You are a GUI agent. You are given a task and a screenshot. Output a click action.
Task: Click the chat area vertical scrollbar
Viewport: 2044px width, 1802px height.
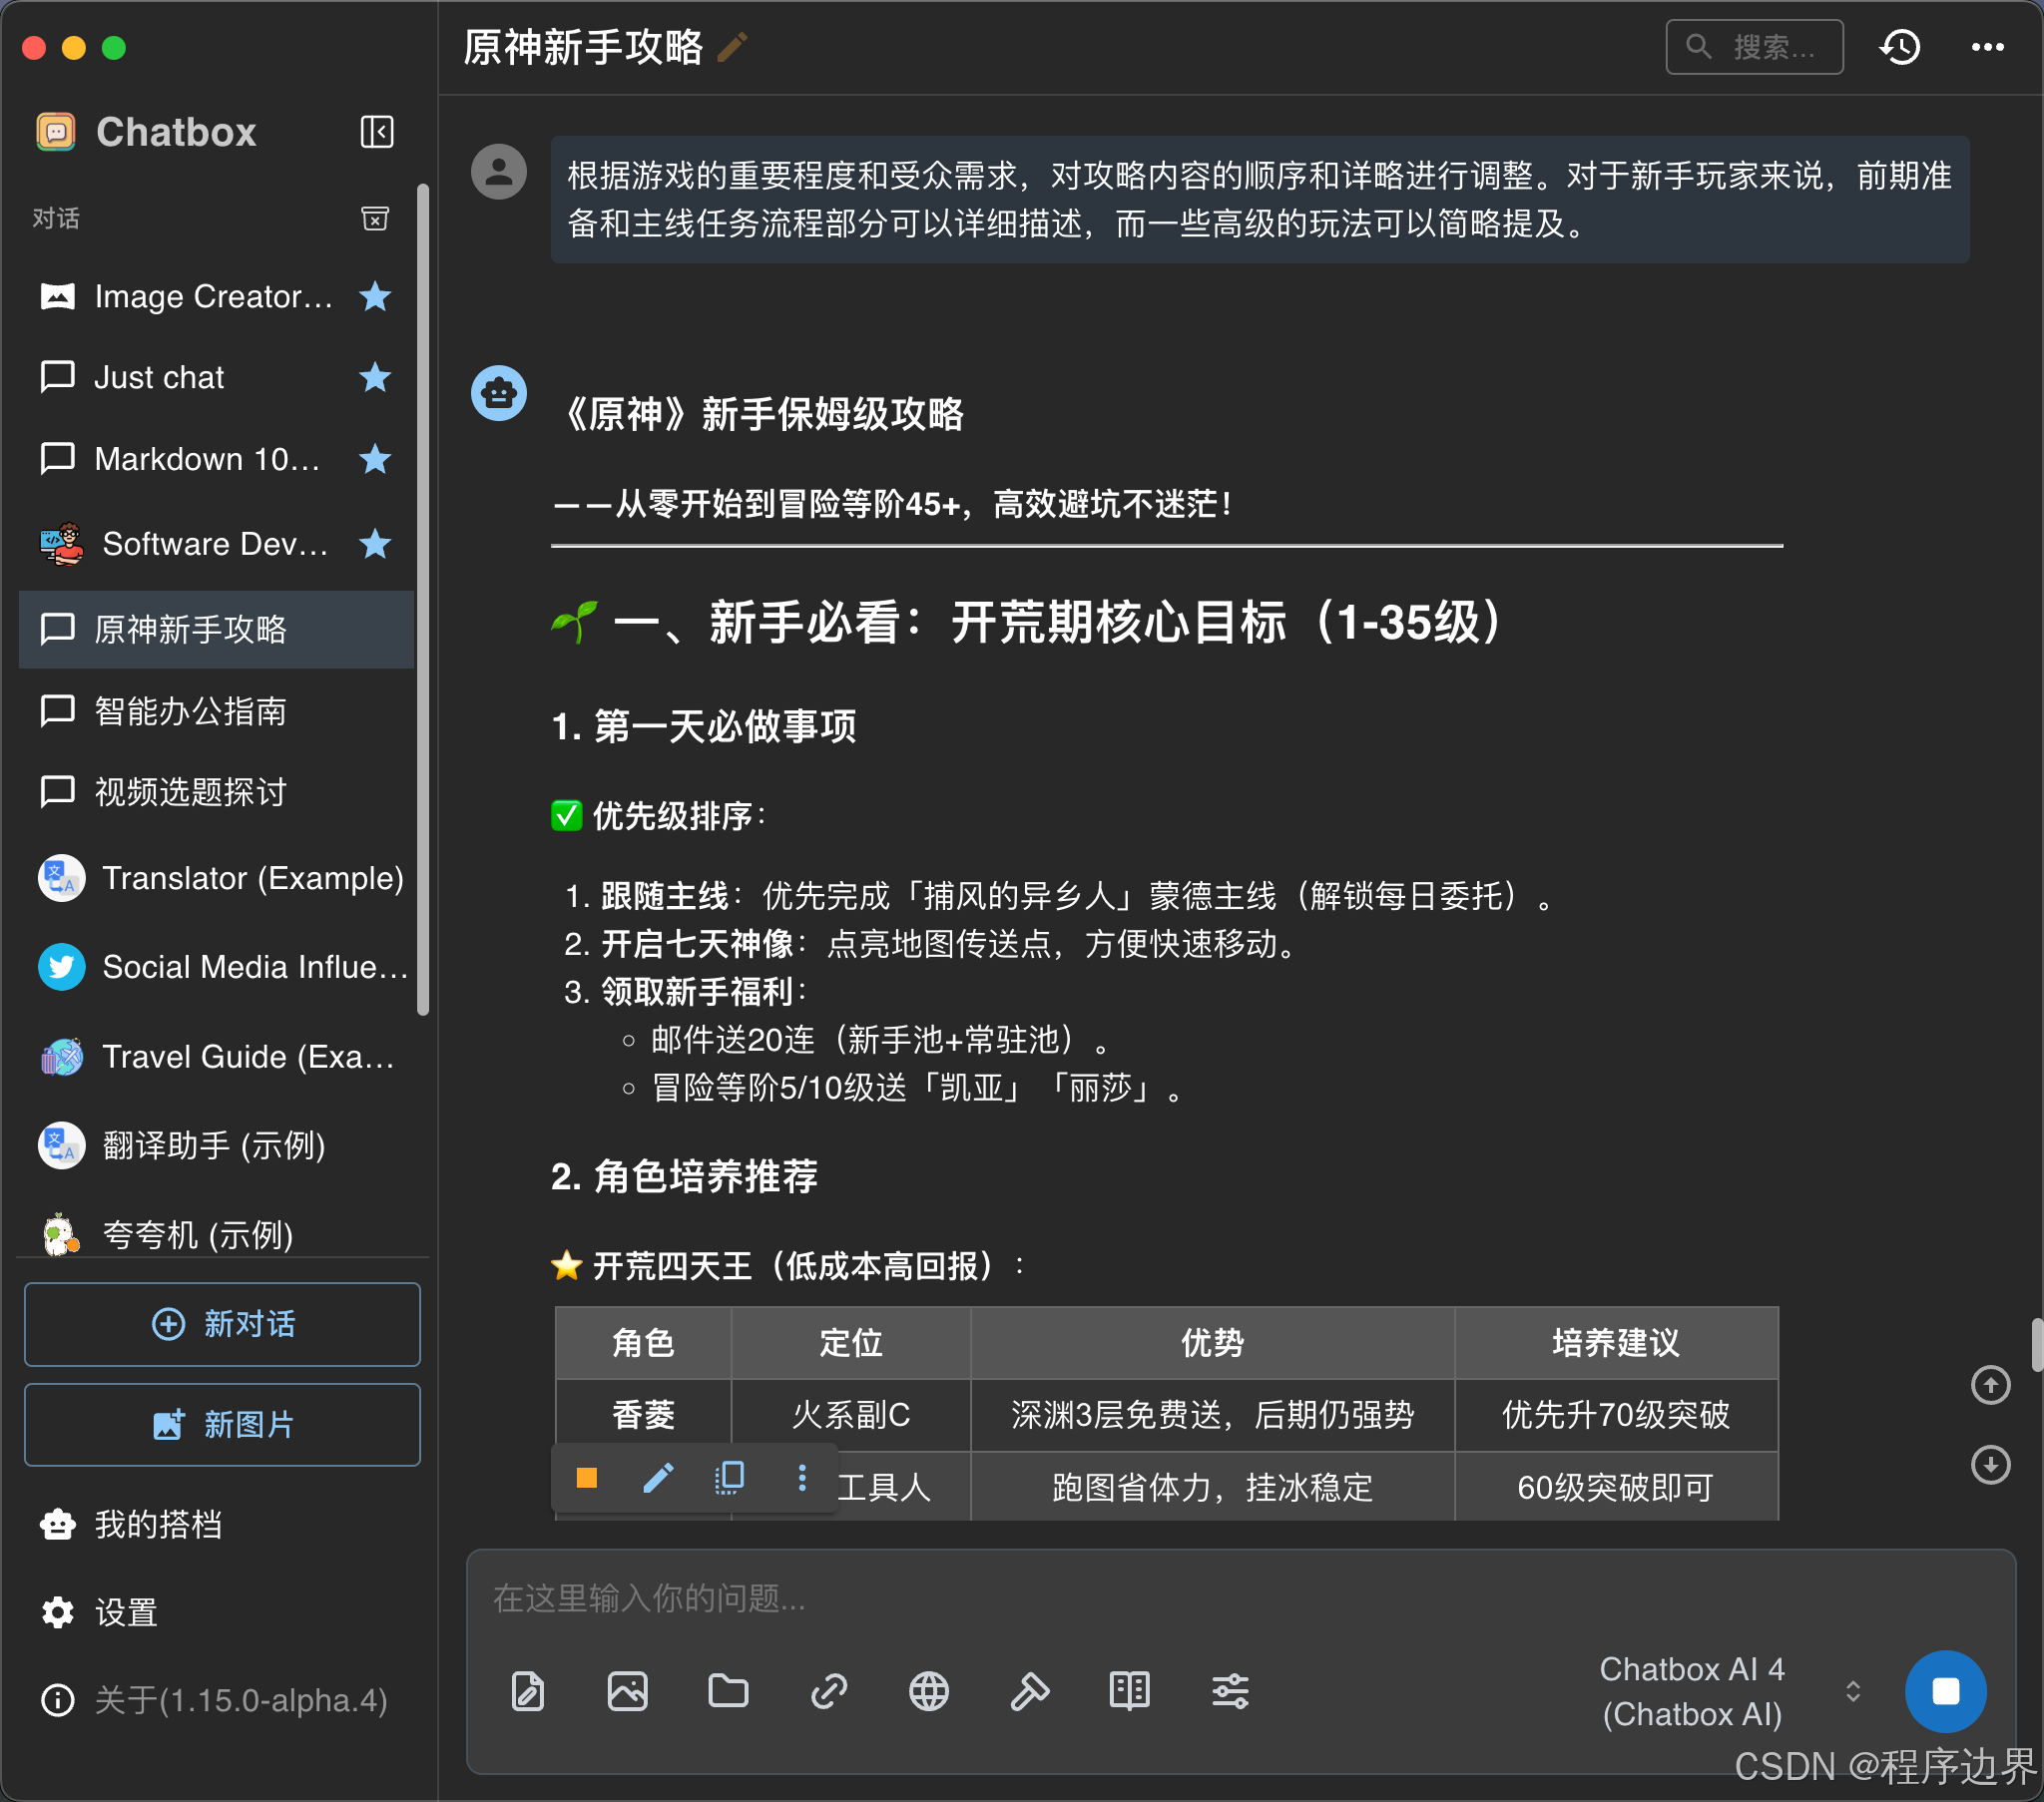(2036, 1345)
